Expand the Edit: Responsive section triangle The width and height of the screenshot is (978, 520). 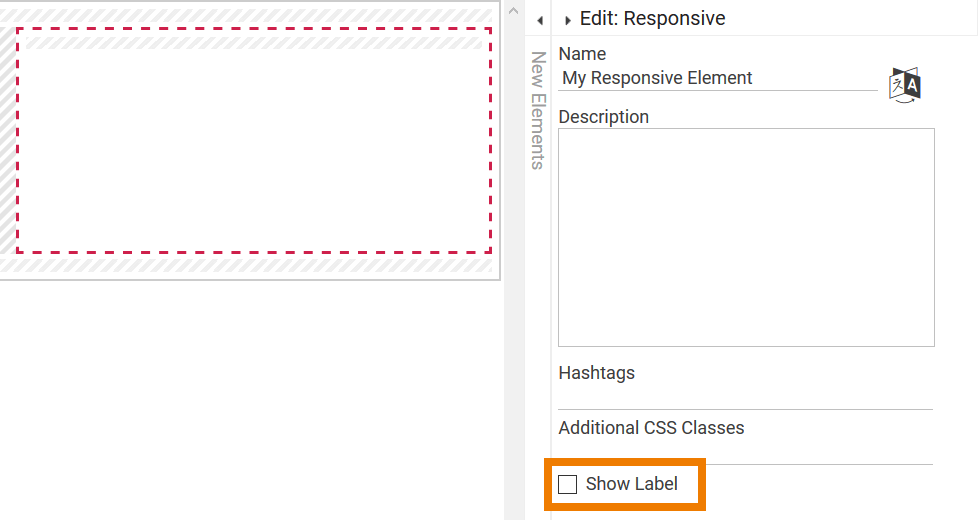click(x=568, y=20)
